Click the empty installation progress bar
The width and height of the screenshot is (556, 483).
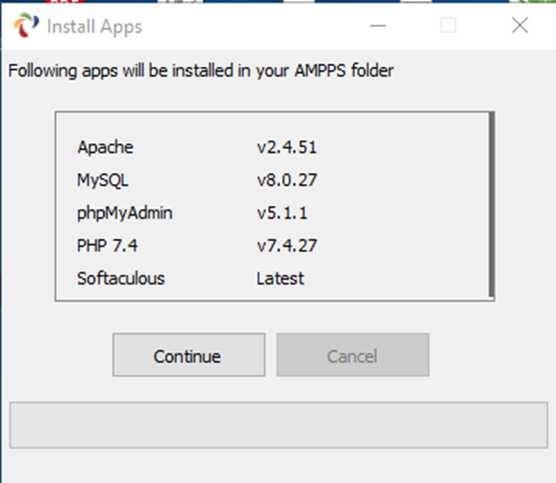pos(279,425)
